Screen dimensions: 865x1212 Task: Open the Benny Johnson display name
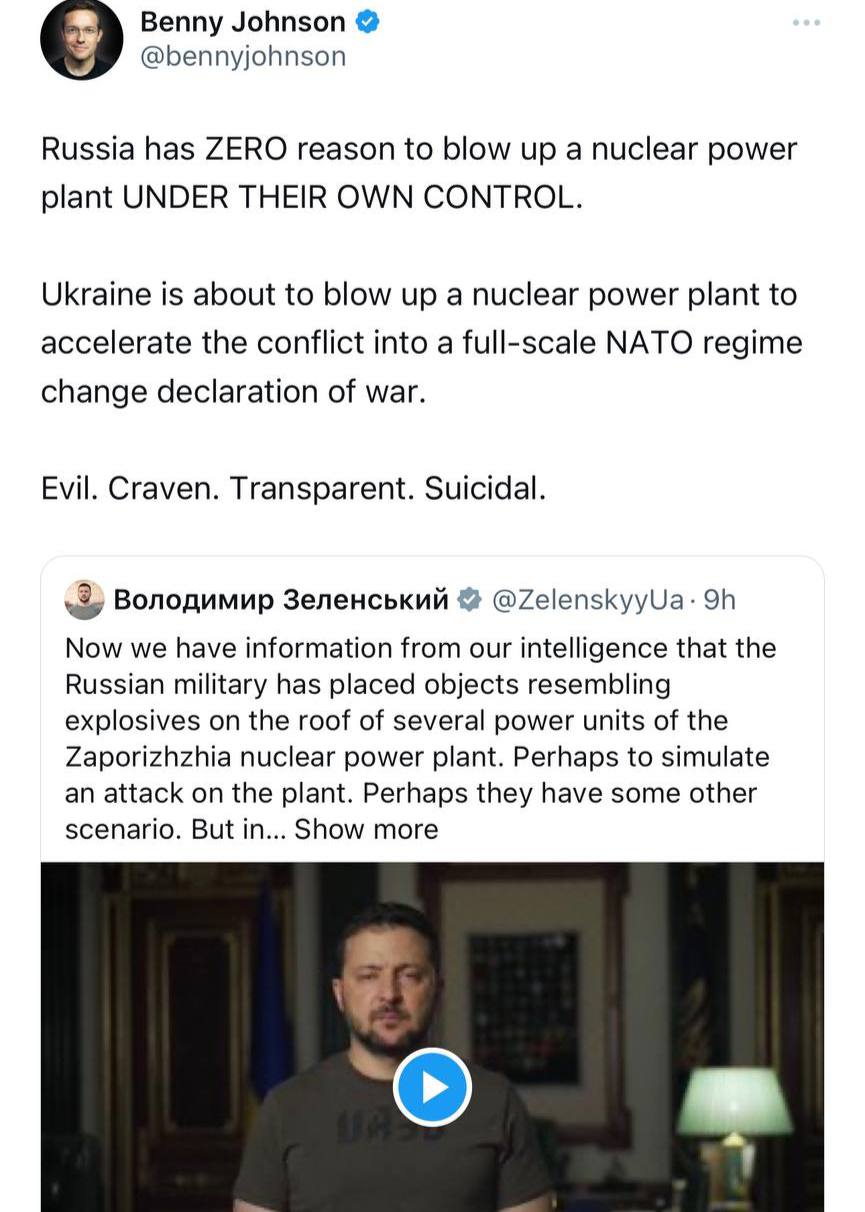coord(242,21)
